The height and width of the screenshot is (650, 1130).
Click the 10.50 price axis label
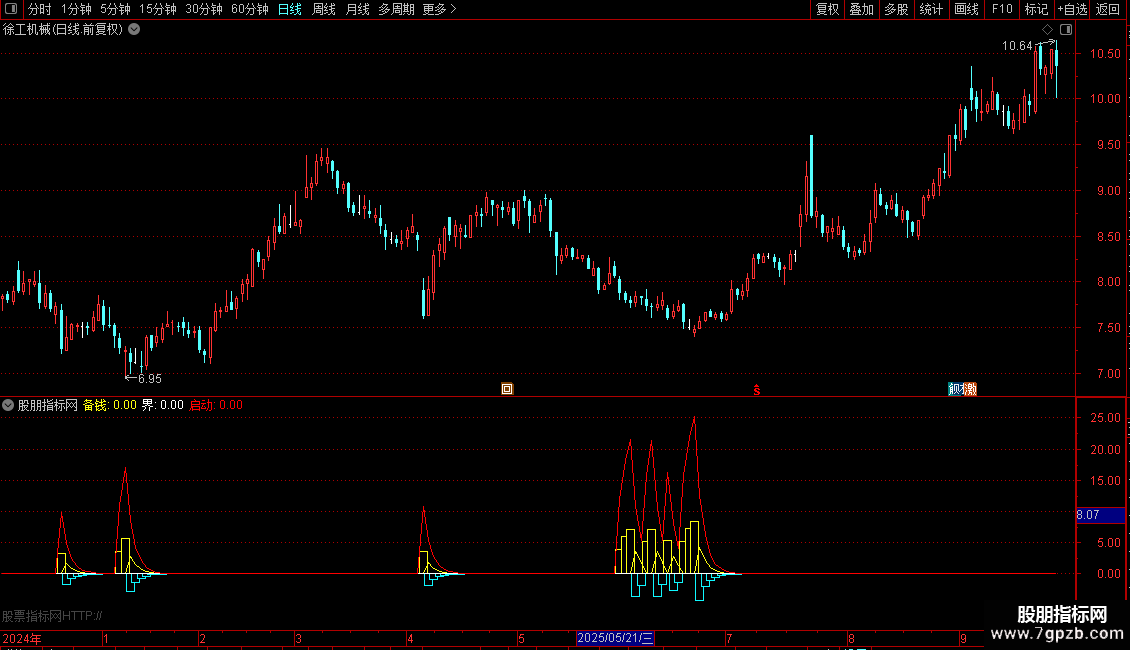[x=1105, y=53]
